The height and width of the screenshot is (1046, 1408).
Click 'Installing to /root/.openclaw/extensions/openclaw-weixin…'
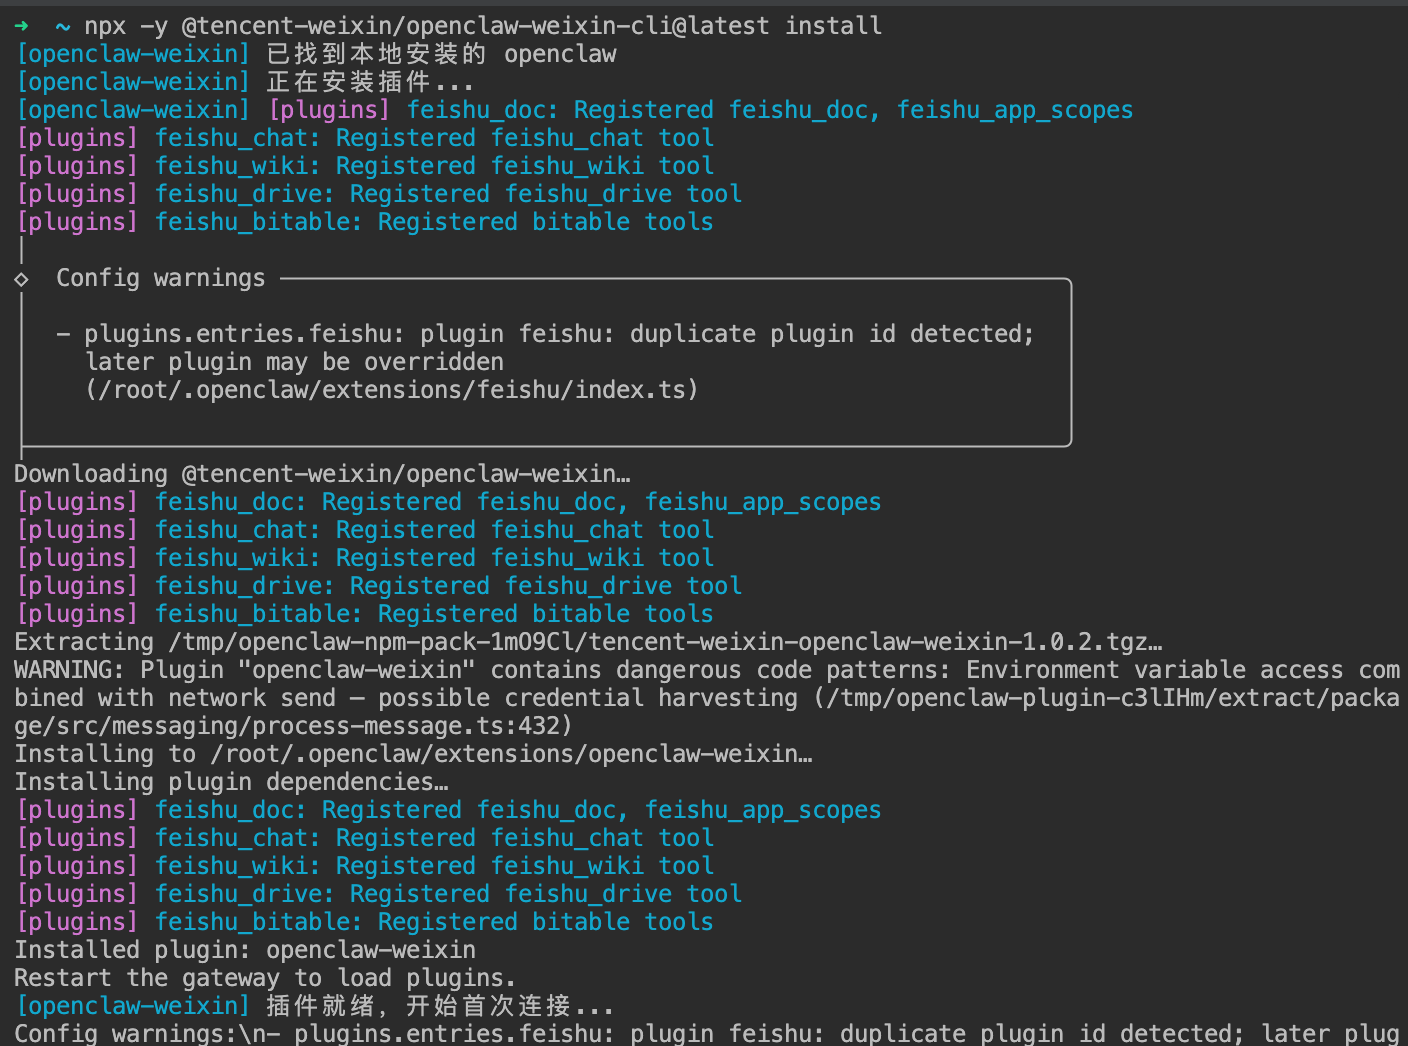pyautogui.click(x=413, y=754)
